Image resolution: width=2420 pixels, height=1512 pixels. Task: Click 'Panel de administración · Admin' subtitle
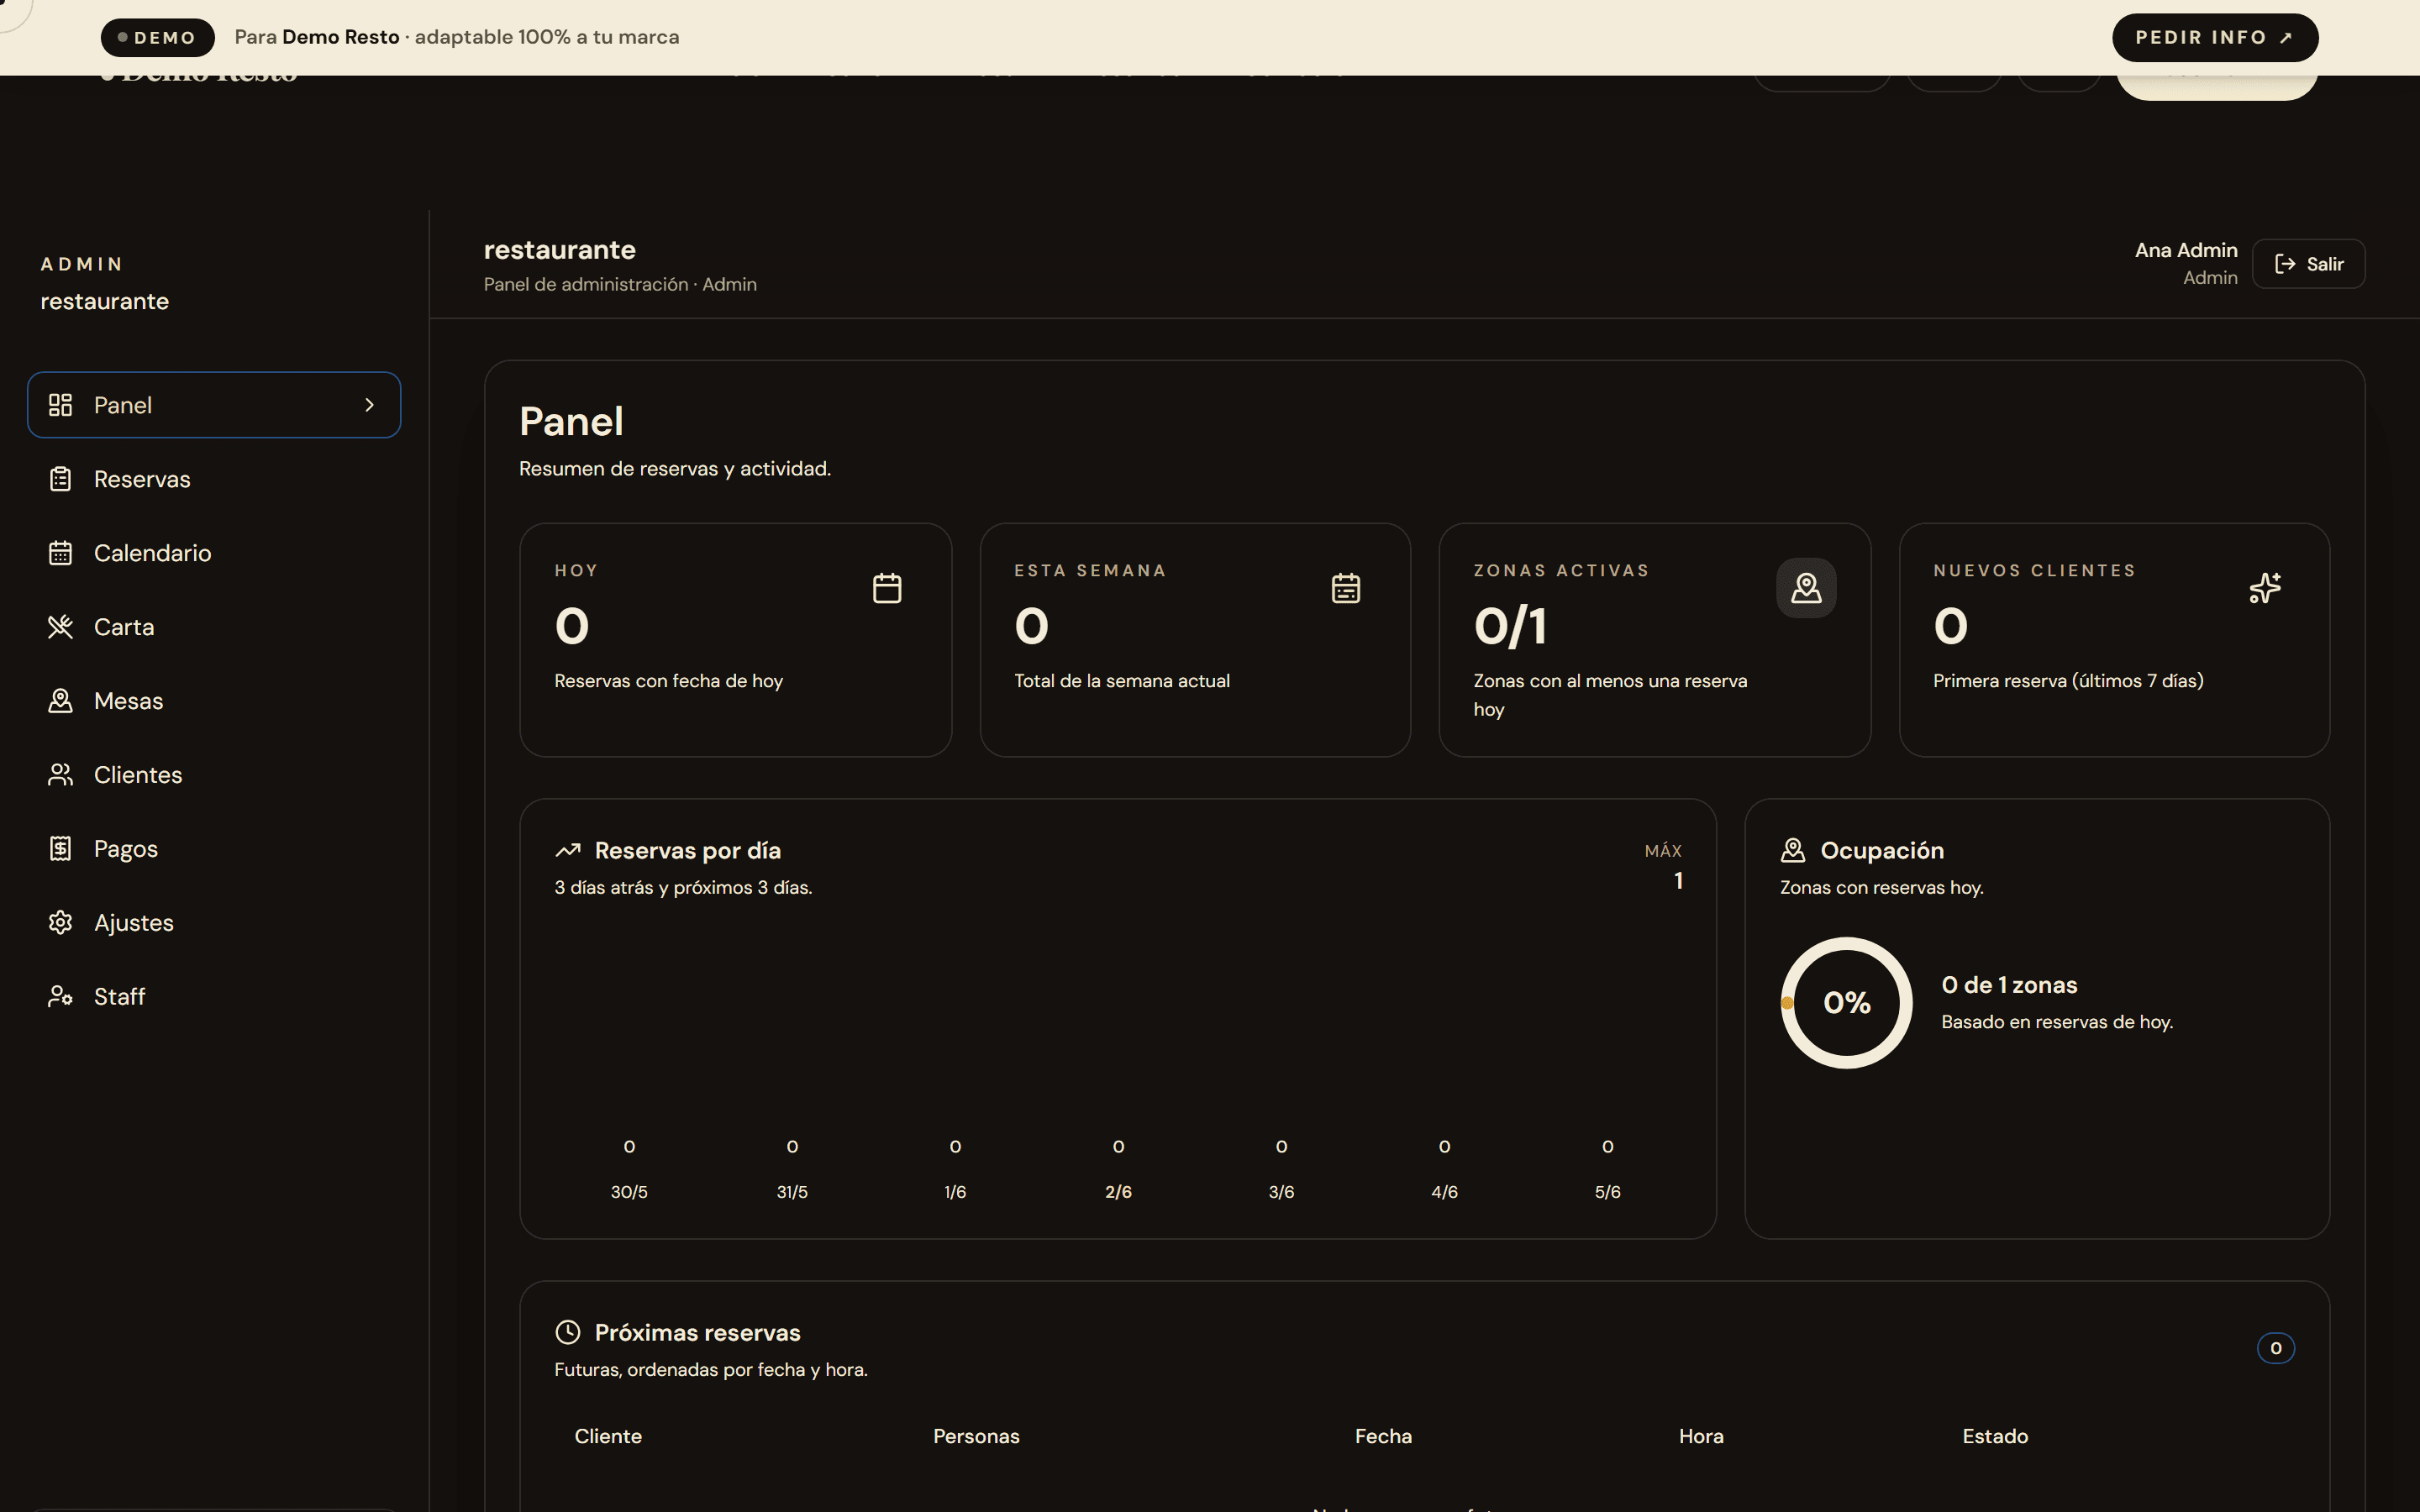pos(620,284)
